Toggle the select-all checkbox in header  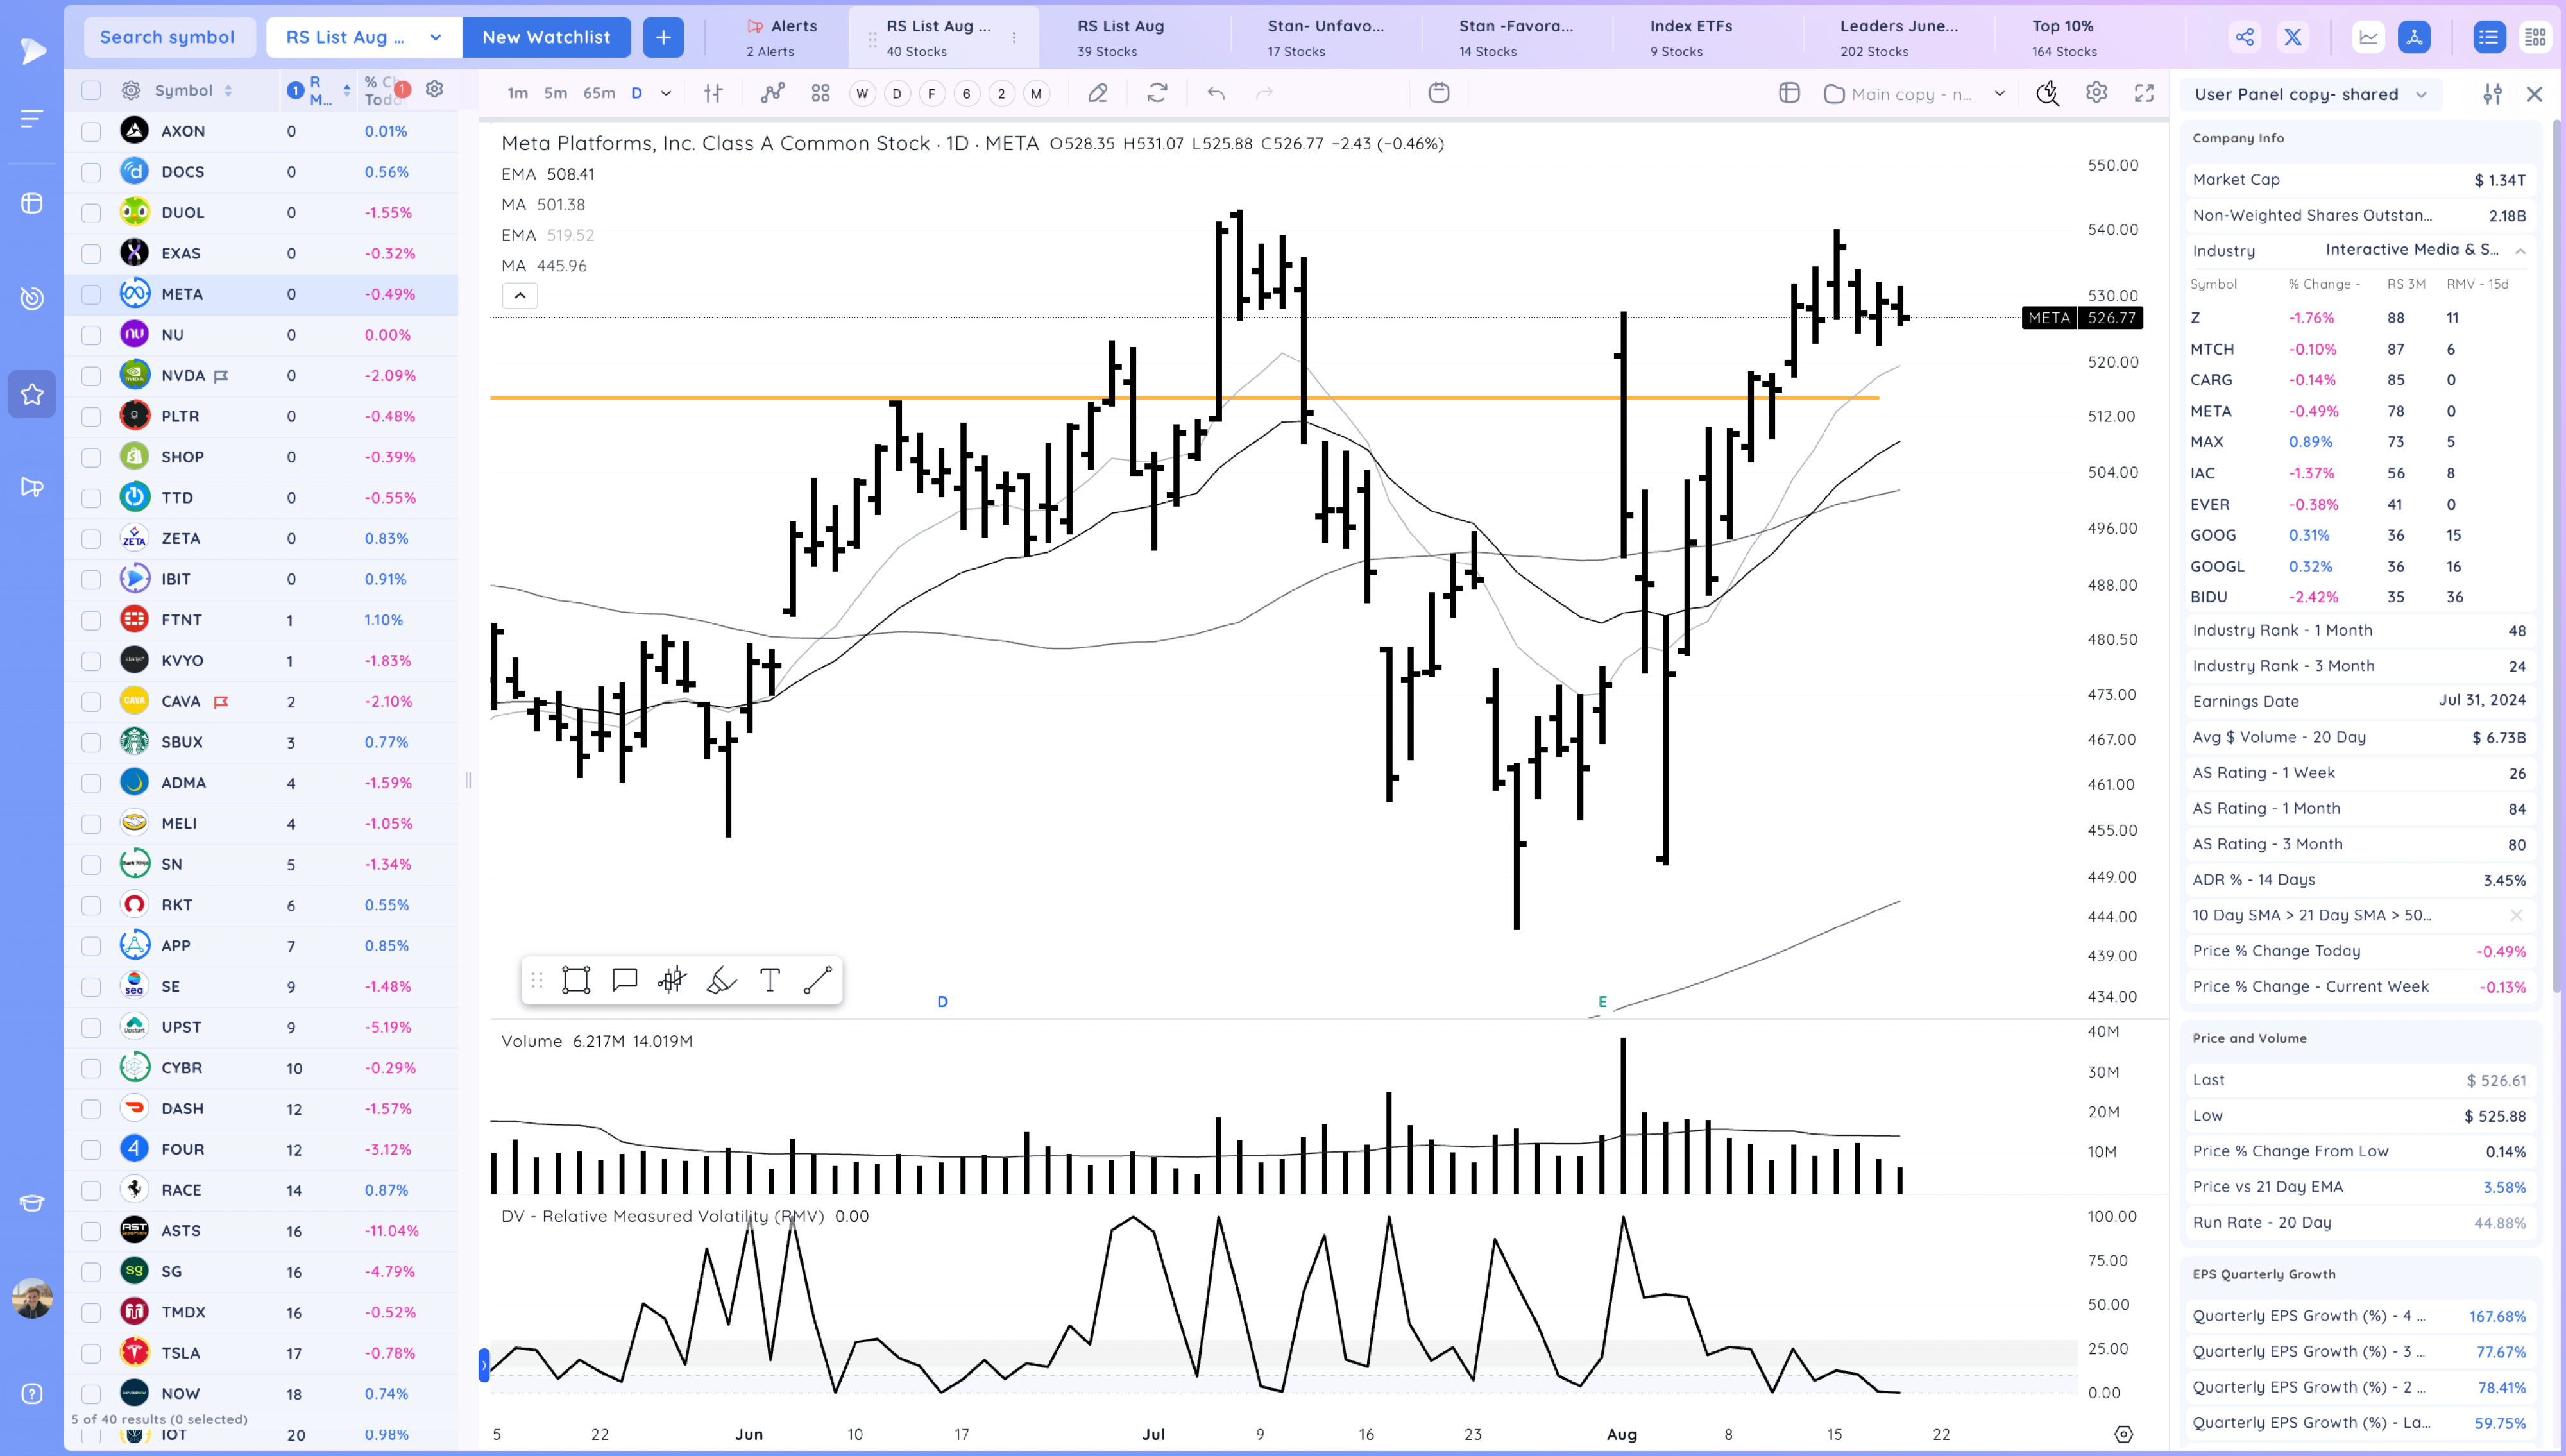pyautogui.click(x=91, y=90)
